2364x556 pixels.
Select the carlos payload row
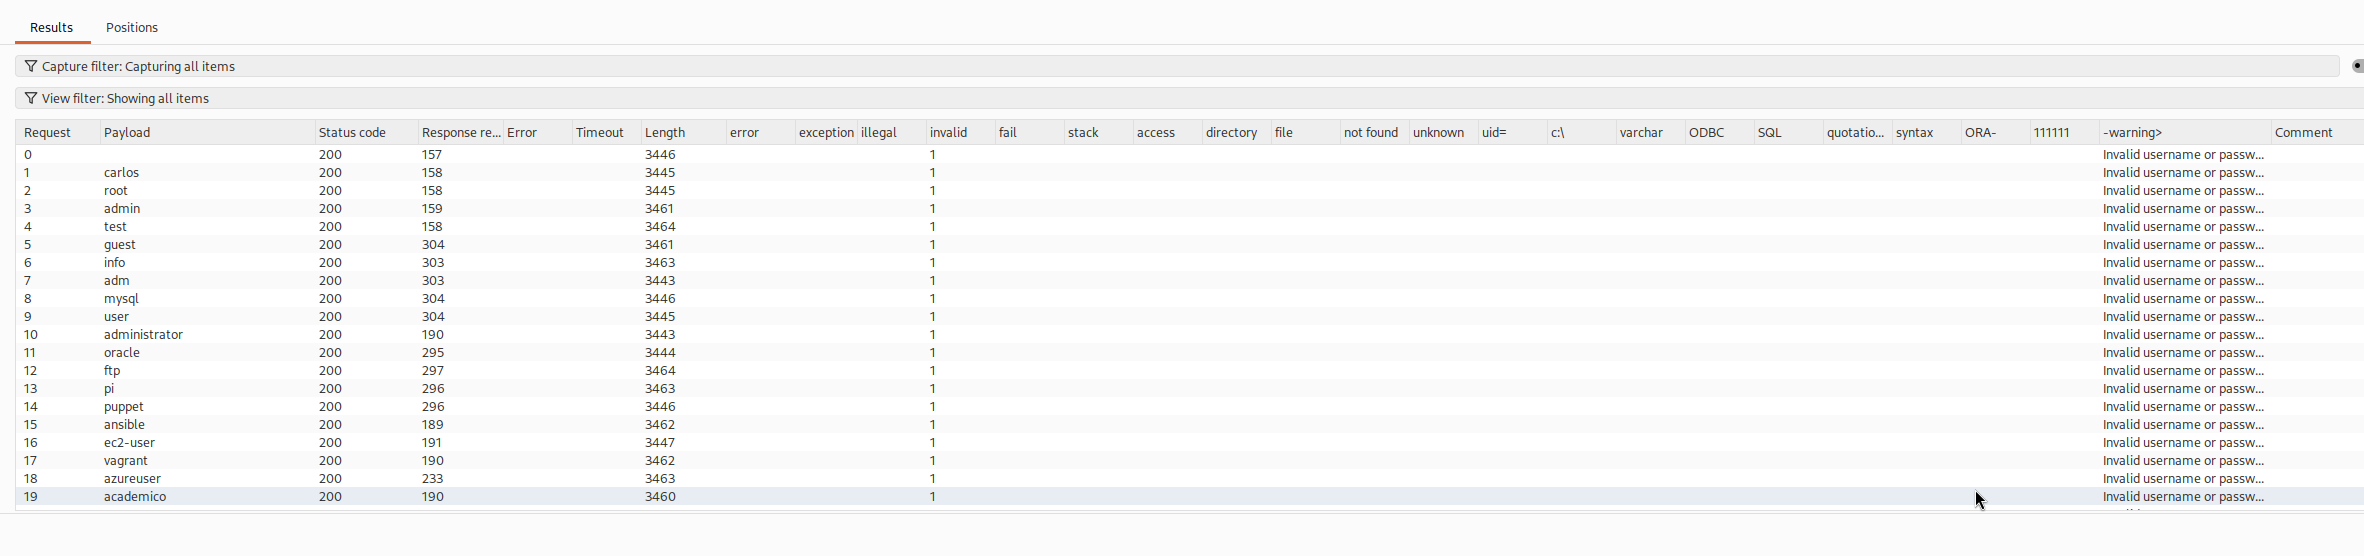click(1190, 172)
